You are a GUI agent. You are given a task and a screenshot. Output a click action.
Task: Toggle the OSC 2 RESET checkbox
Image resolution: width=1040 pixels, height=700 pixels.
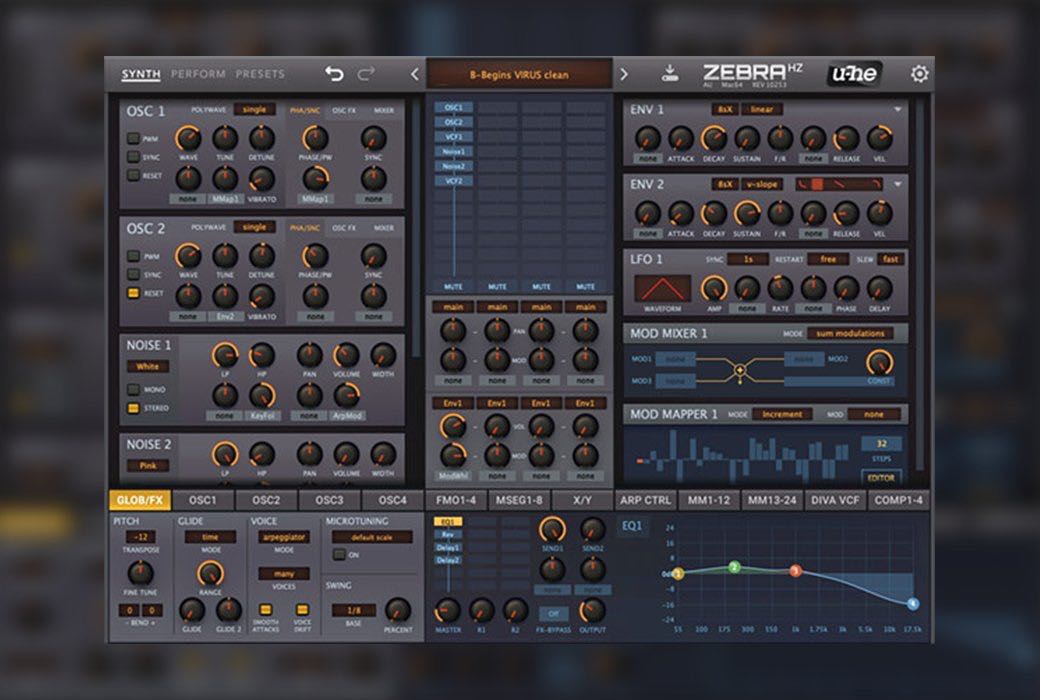[133, 293]
